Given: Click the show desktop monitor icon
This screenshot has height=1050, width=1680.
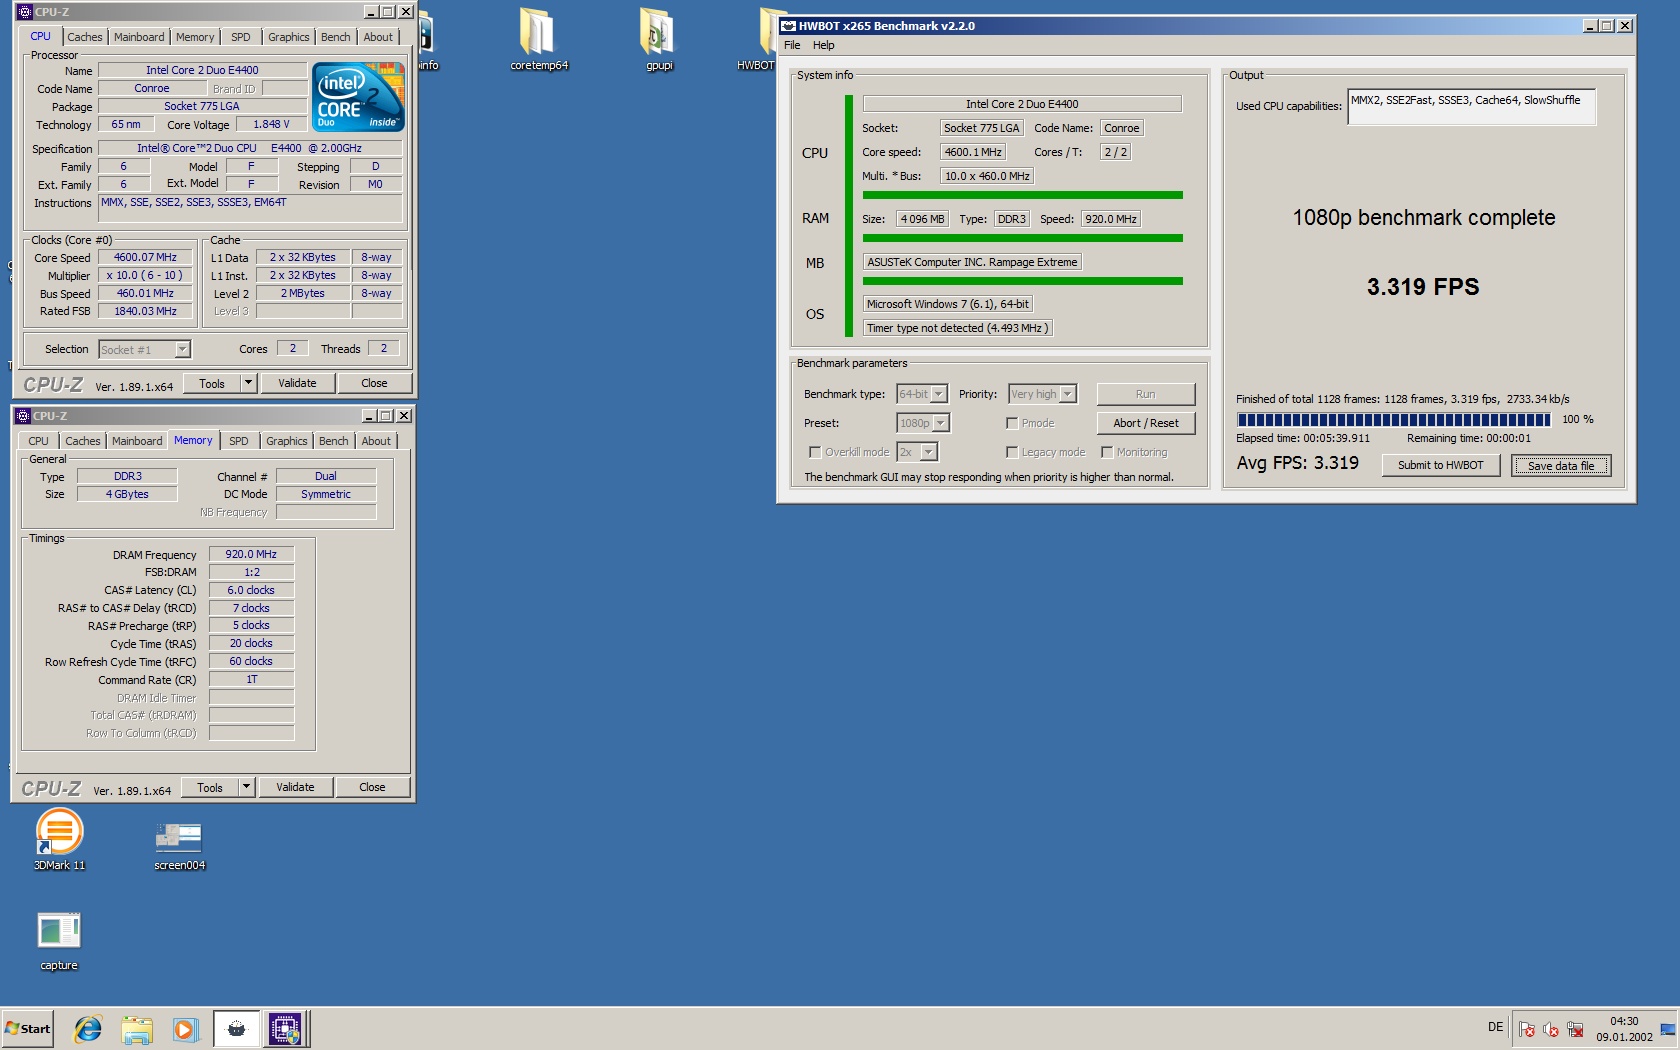Looking at the screenshot, I should 1668,1029.
